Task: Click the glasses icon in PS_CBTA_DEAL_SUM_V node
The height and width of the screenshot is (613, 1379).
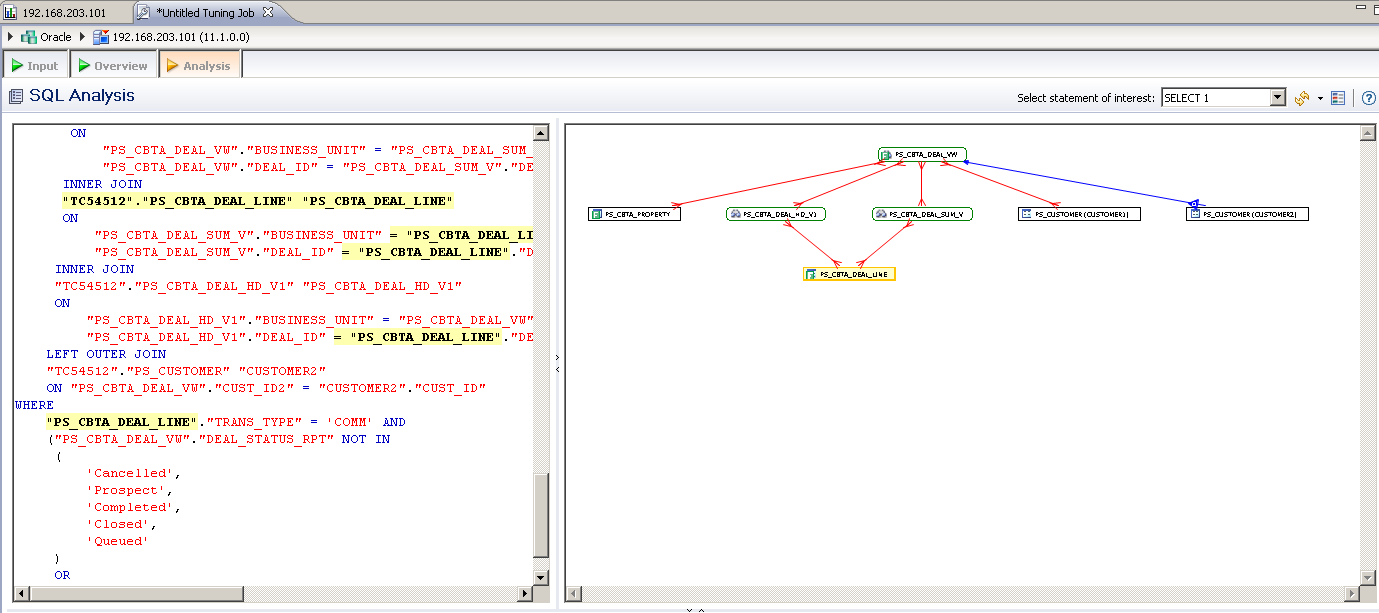Action: pyautogui.click(x=880, y=214)
